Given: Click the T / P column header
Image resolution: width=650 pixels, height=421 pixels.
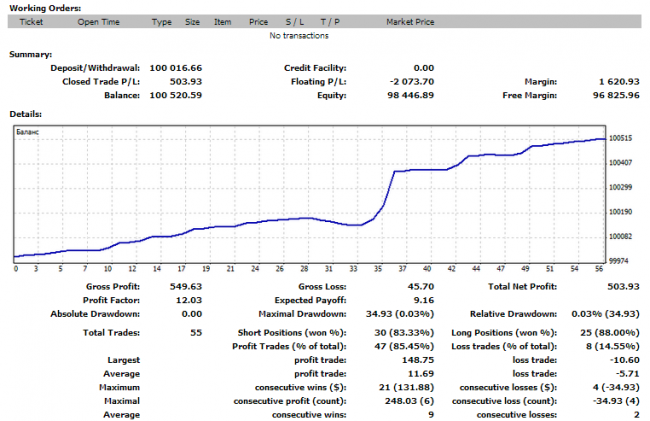Looking at the screenshot, I should point(330,21).
